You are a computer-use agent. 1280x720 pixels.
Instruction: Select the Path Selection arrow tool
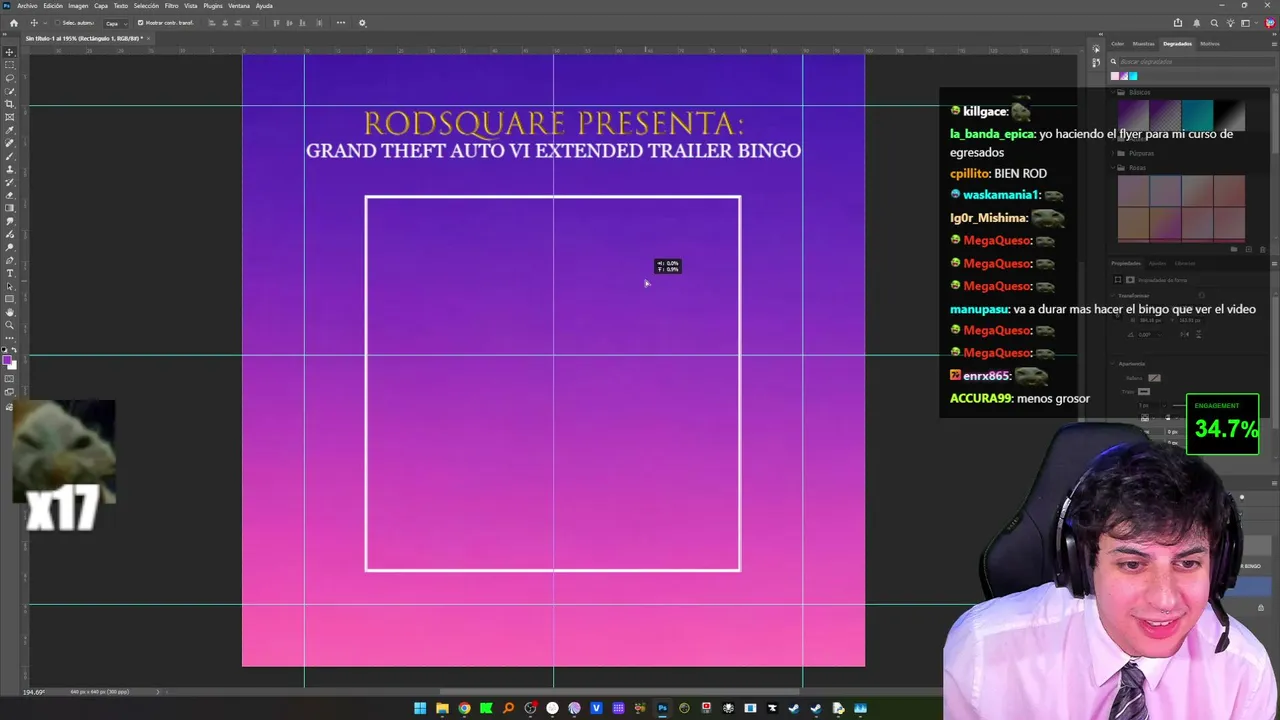(x=10, y=286)
